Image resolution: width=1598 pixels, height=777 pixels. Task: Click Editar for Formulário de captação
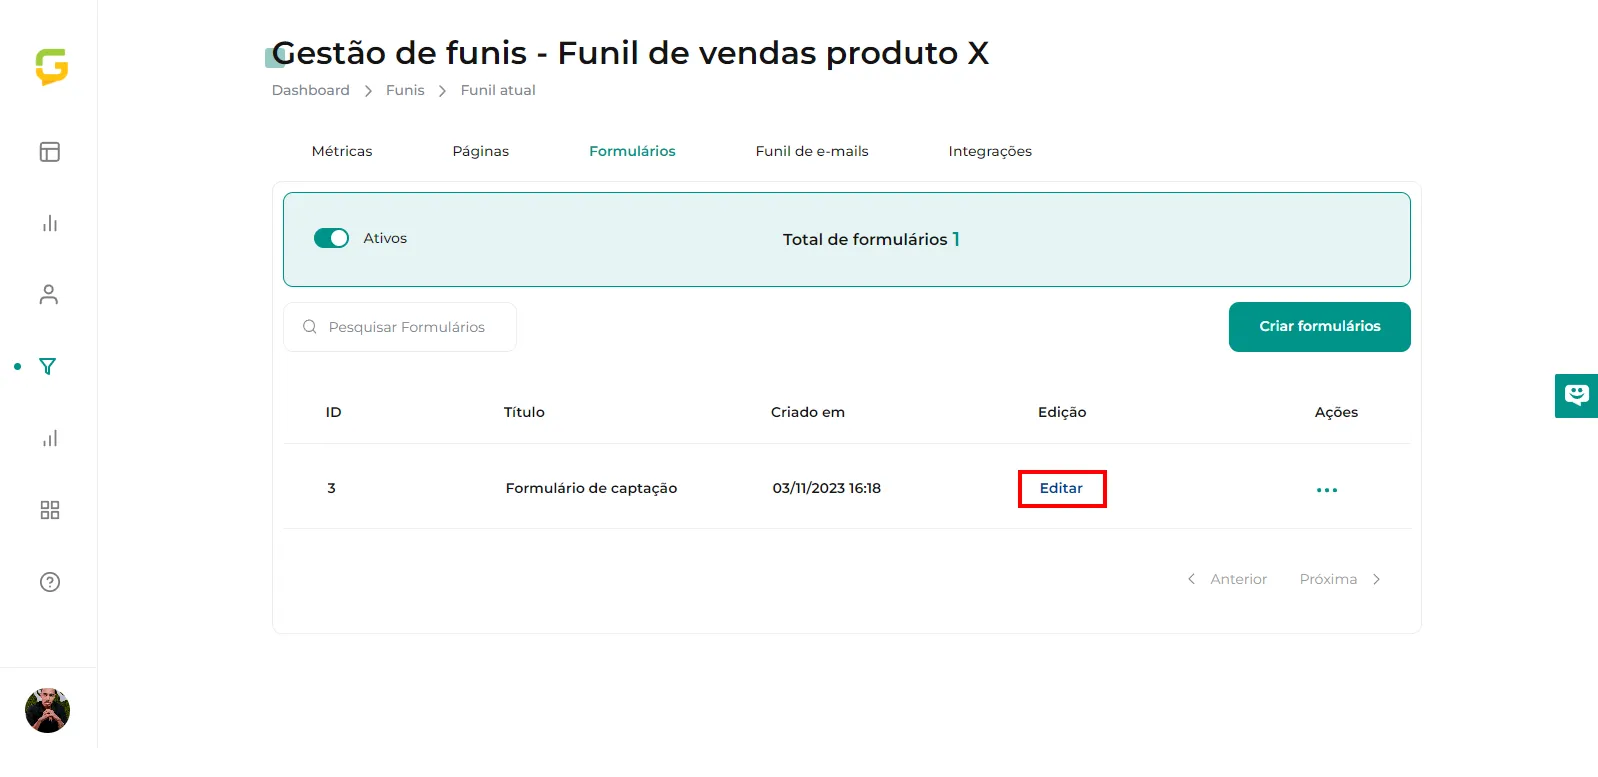coord(1062,488)
